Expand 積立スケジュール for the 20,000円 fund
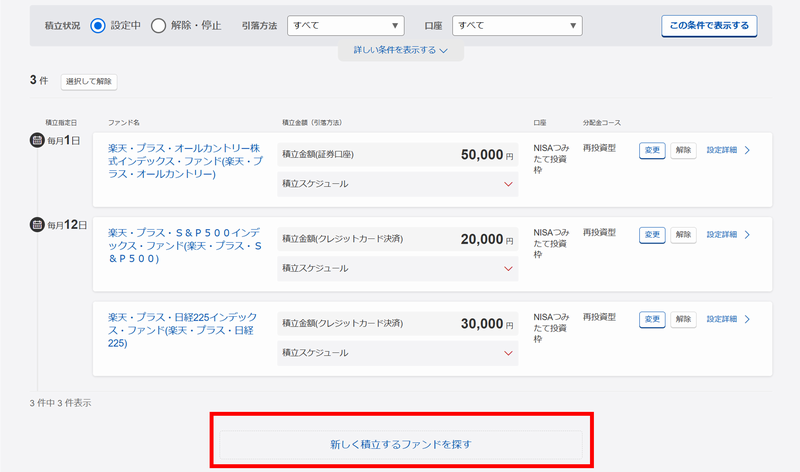Screen dimensions: 800x472 pyautogui.click(x=397, y=268)
